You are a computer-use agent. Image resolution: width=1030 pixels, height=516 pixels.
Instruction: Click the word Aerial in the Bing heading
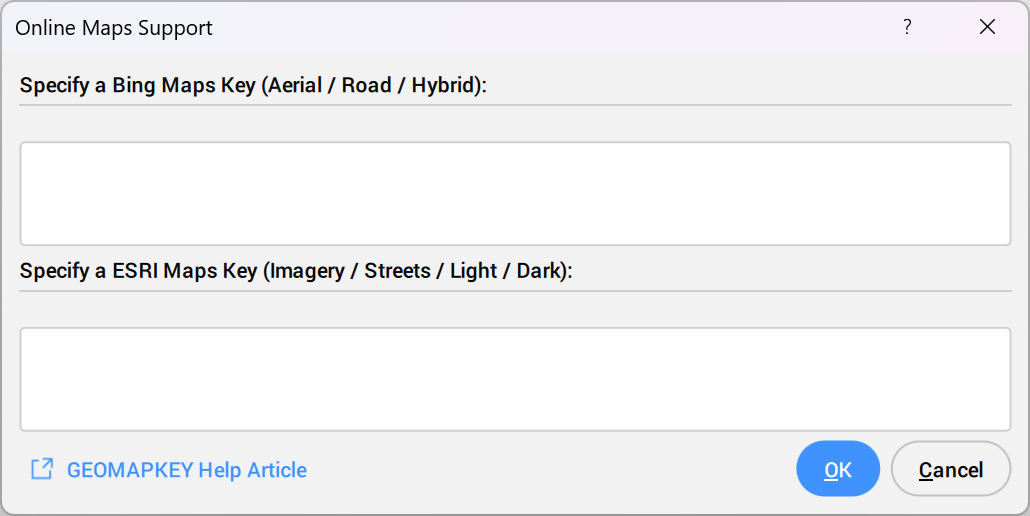(x=295, y=85)
